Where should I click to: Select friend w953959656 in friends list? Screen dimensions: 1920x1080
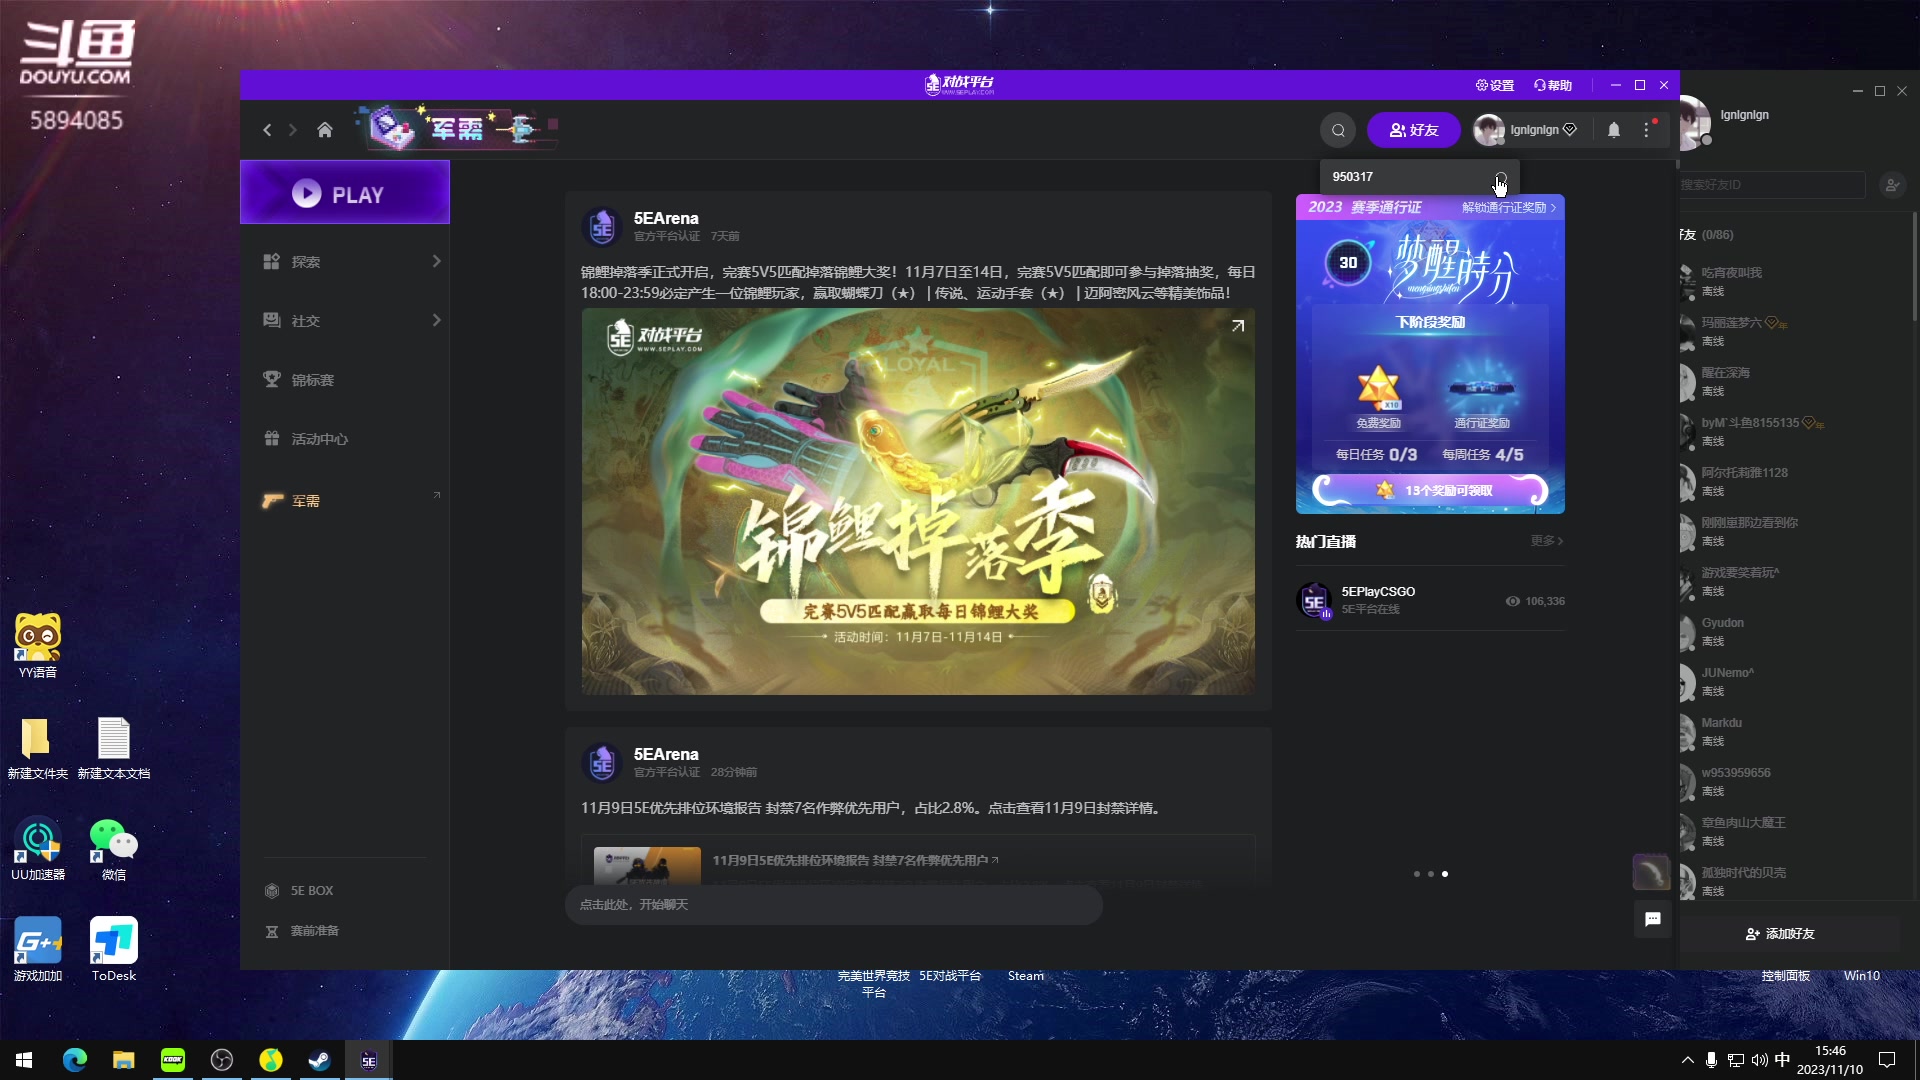click(x=1795, y=781)
